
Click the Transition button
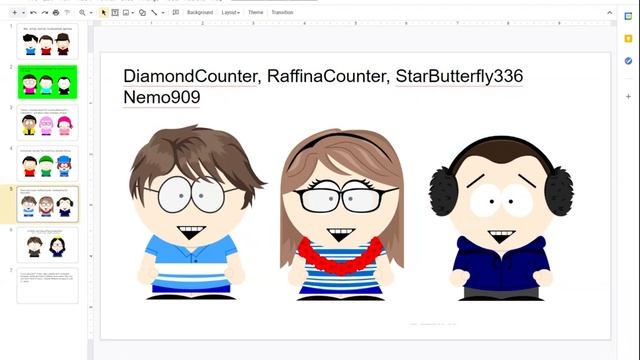coord(282,13)
